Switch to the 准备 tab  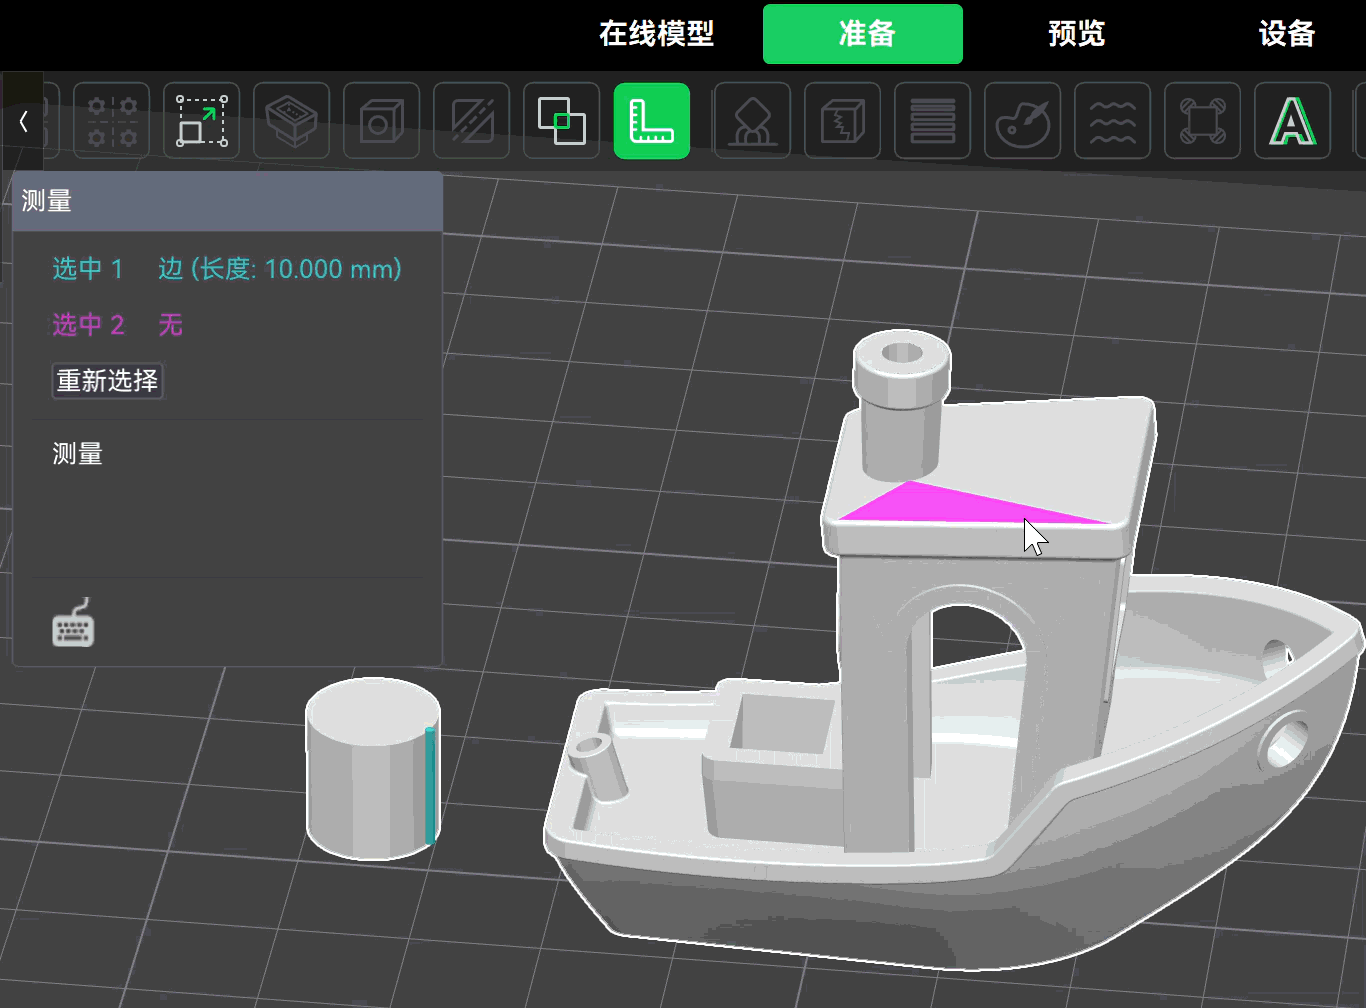point(863,34)
